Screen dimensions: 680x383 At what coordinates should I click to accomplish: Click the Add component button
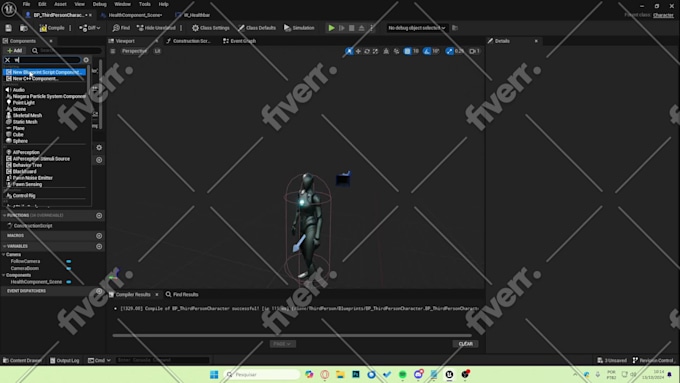pos(15,51)
